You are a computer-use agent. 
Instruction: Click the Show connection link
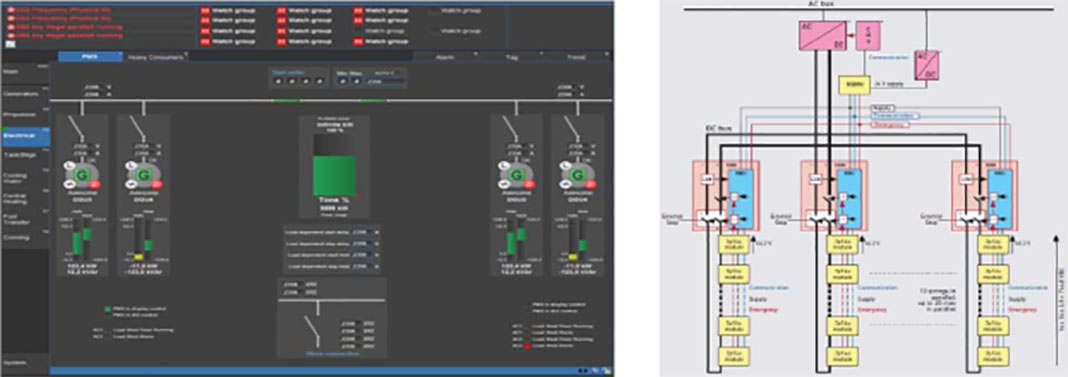click(333, 353)
